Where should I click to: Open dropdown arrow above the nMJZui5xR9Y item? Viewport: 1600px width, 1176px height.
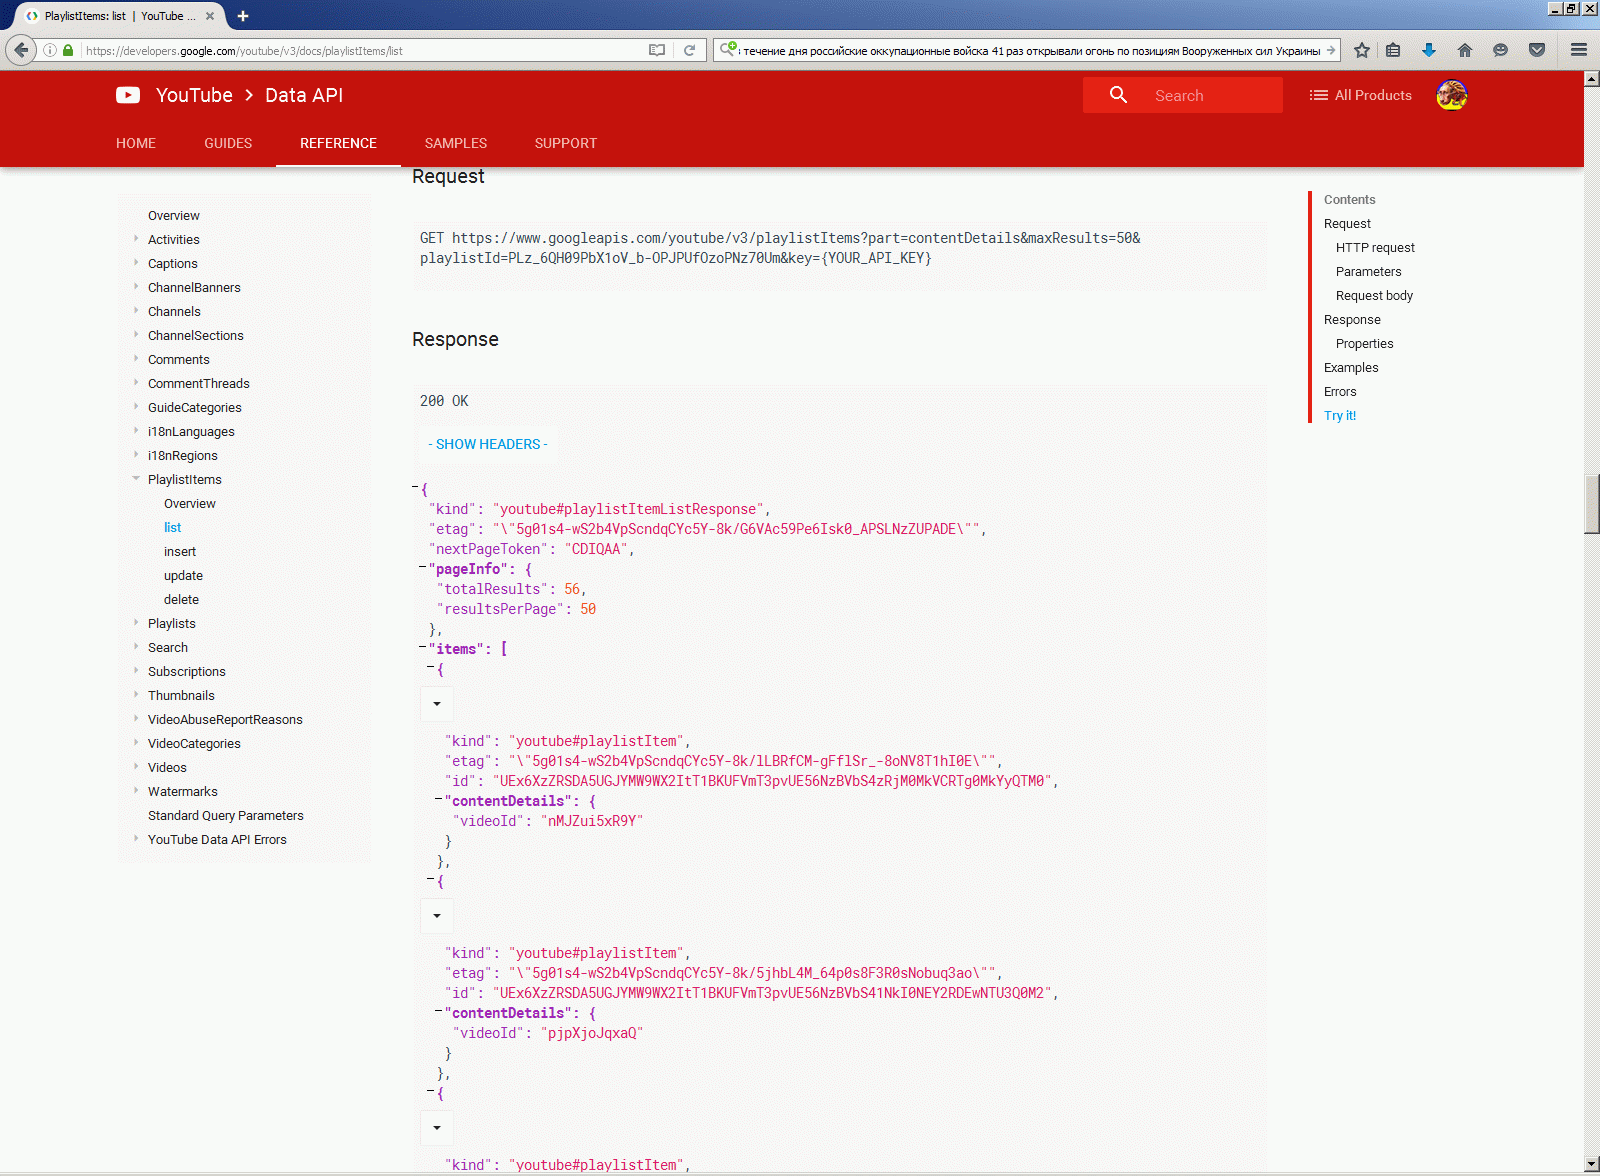coord(437,704)
